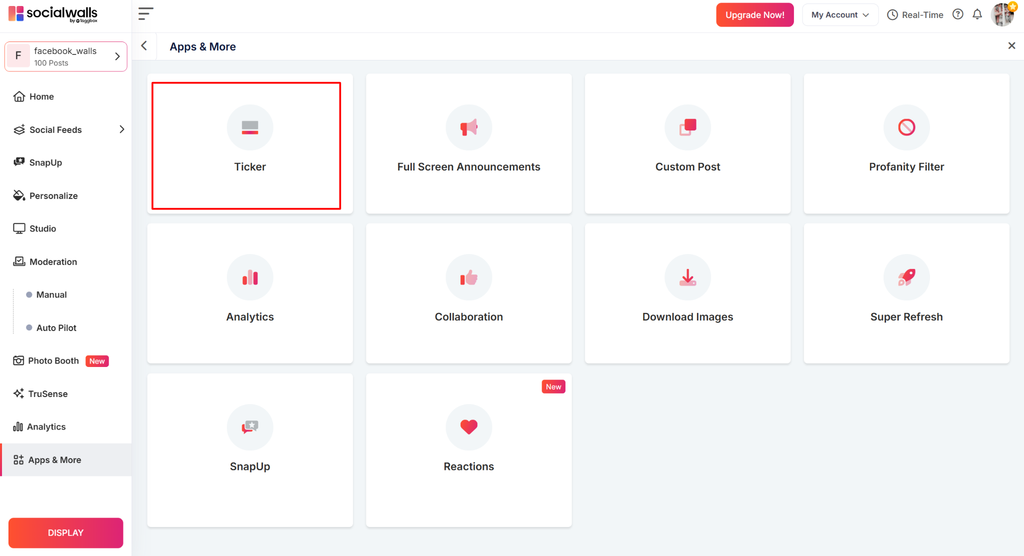The height and width of the screenshot is (556, 1024).
Task: Open the Ticker app card icon
Action: pyautogui.click(x=250, y=127)
